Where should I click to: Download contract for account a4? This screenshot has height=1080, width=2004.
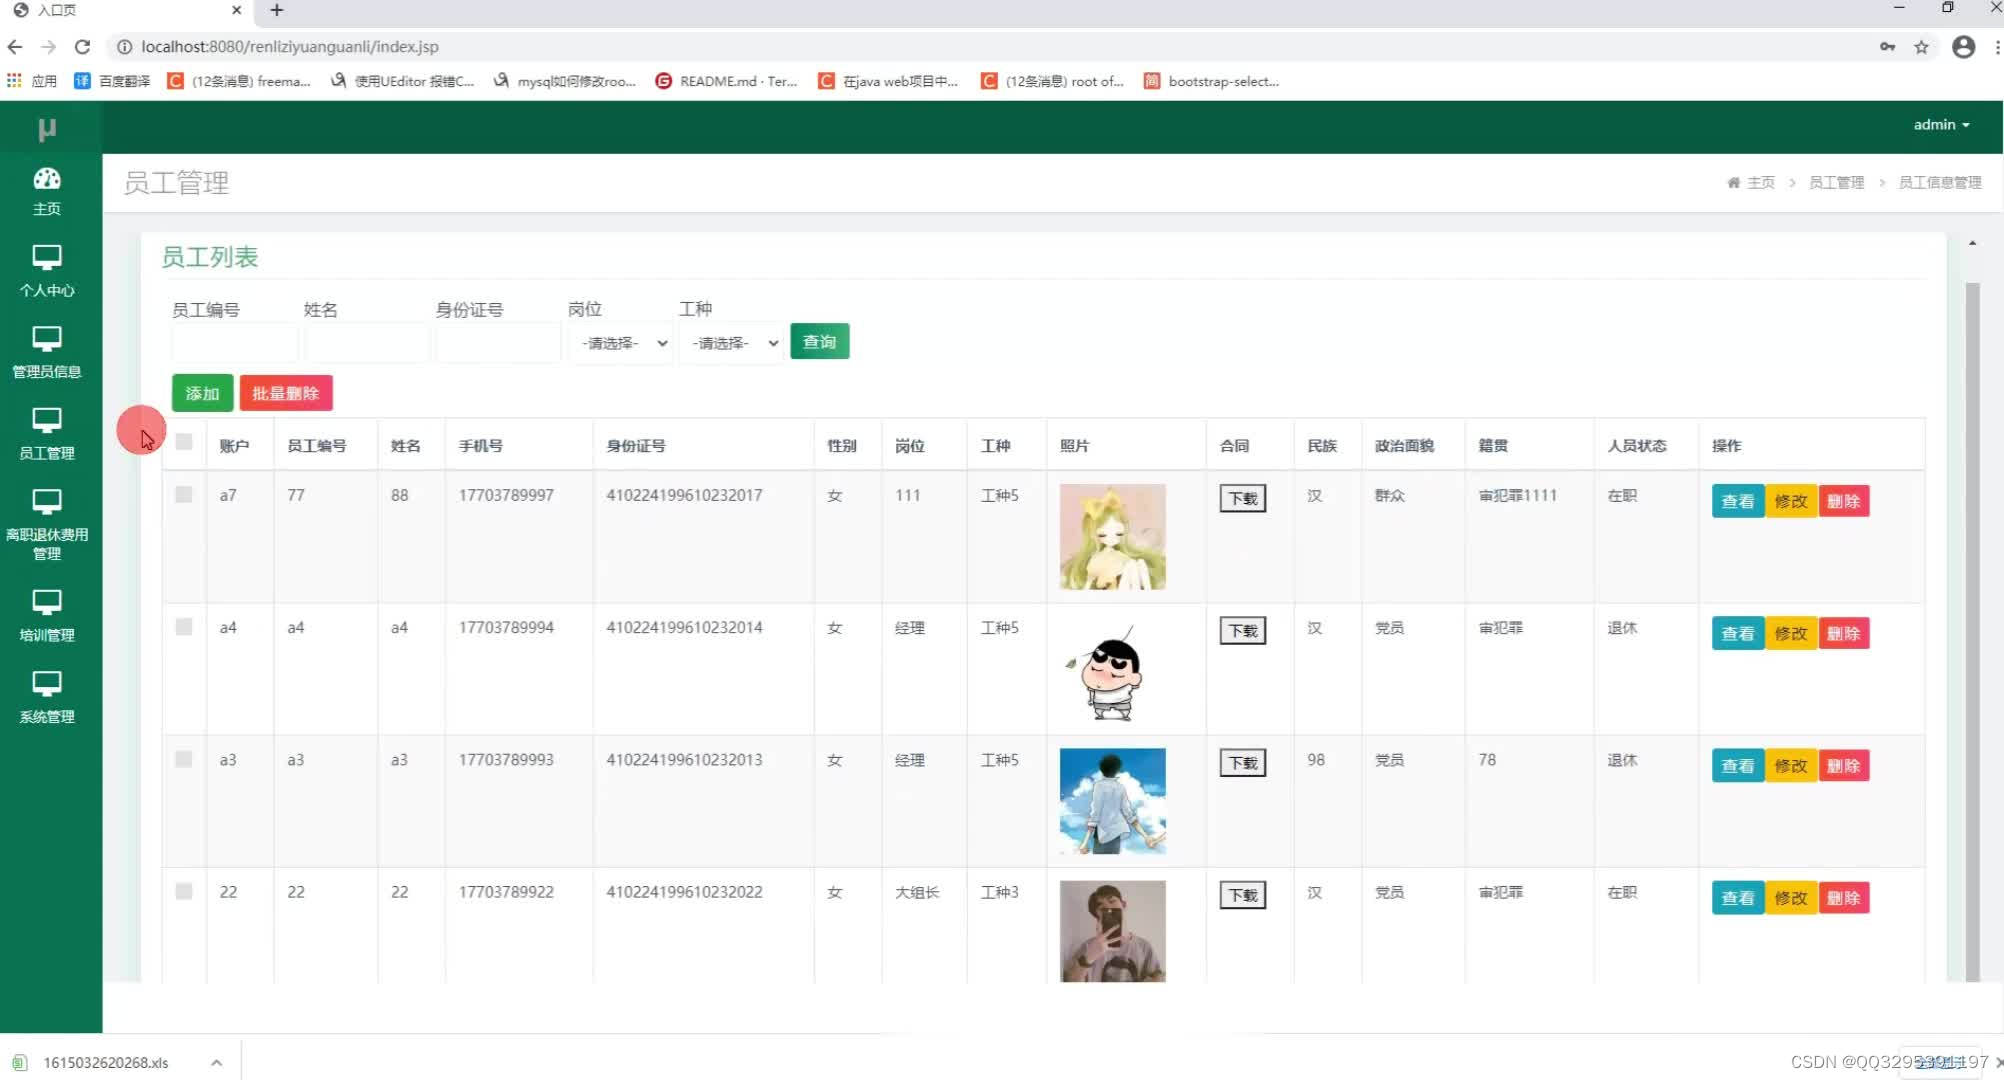click(1243, 630)
